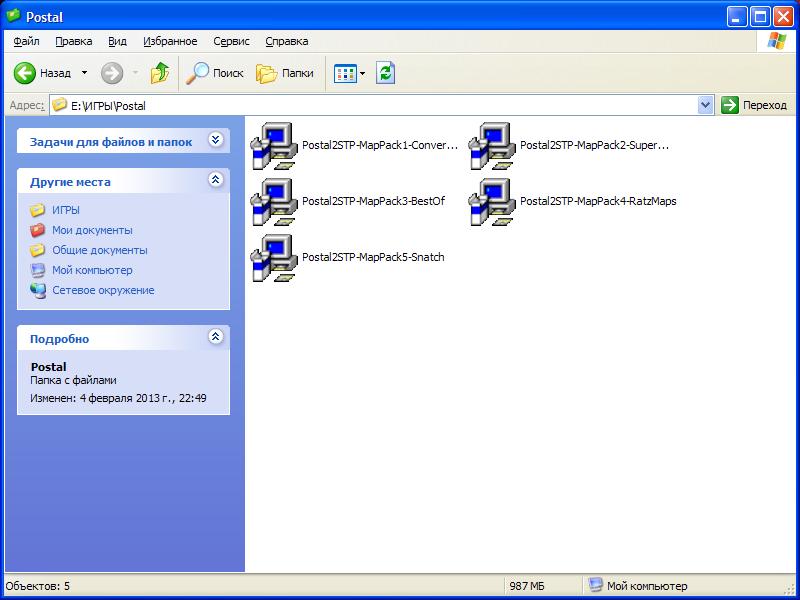Screen dimensions: 800x600
Task: Select the MapPack4-RatzMaps installer icon
Action: (492, 202)
